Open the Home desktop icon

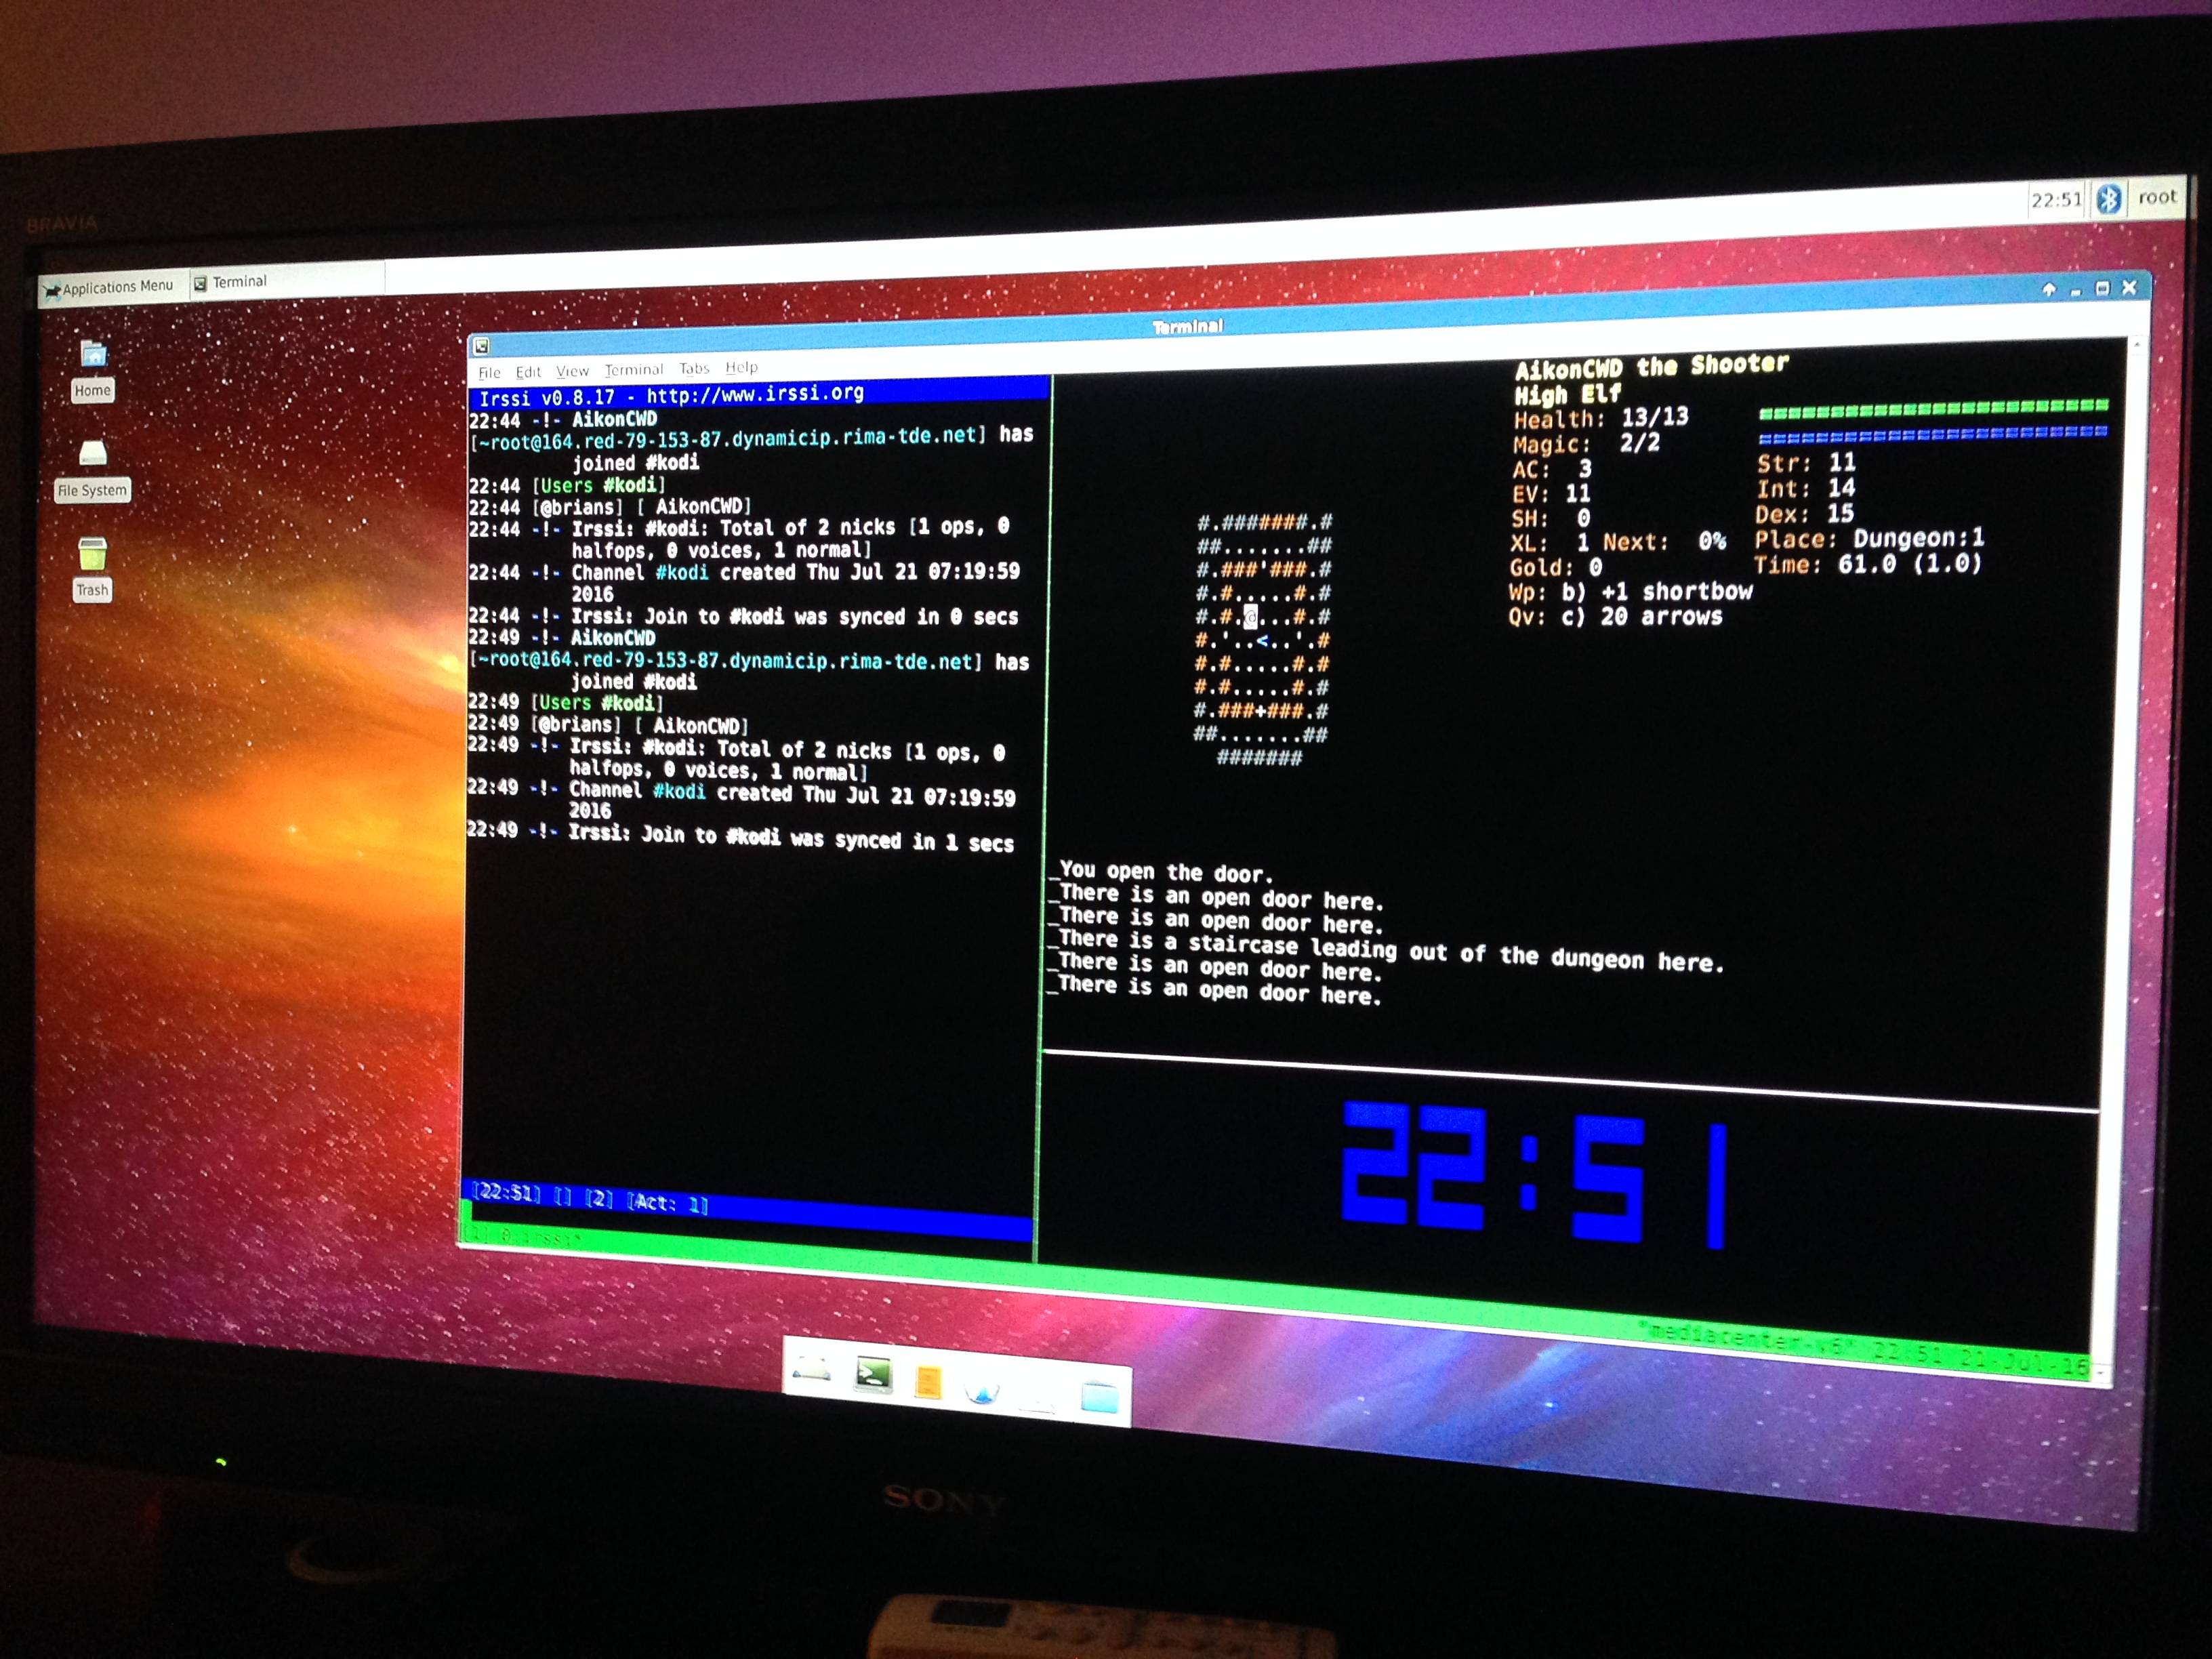93,370
